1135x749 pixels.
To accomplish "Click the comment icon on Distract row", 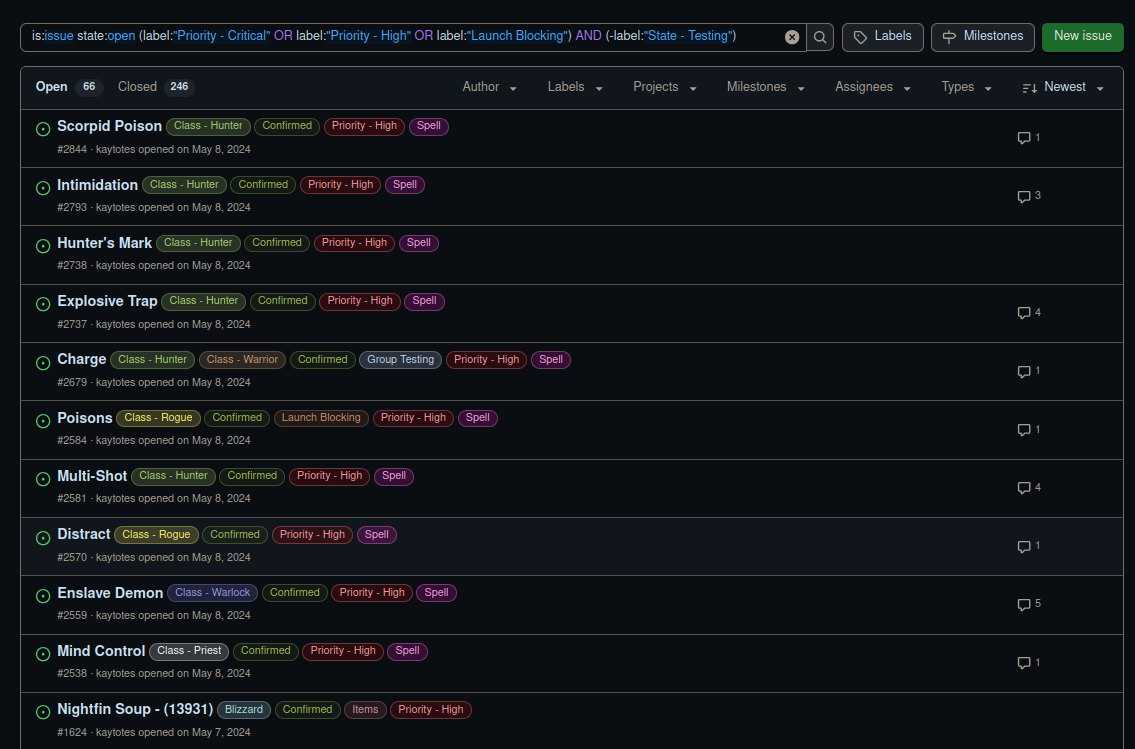I will (x=1024, y=546).
